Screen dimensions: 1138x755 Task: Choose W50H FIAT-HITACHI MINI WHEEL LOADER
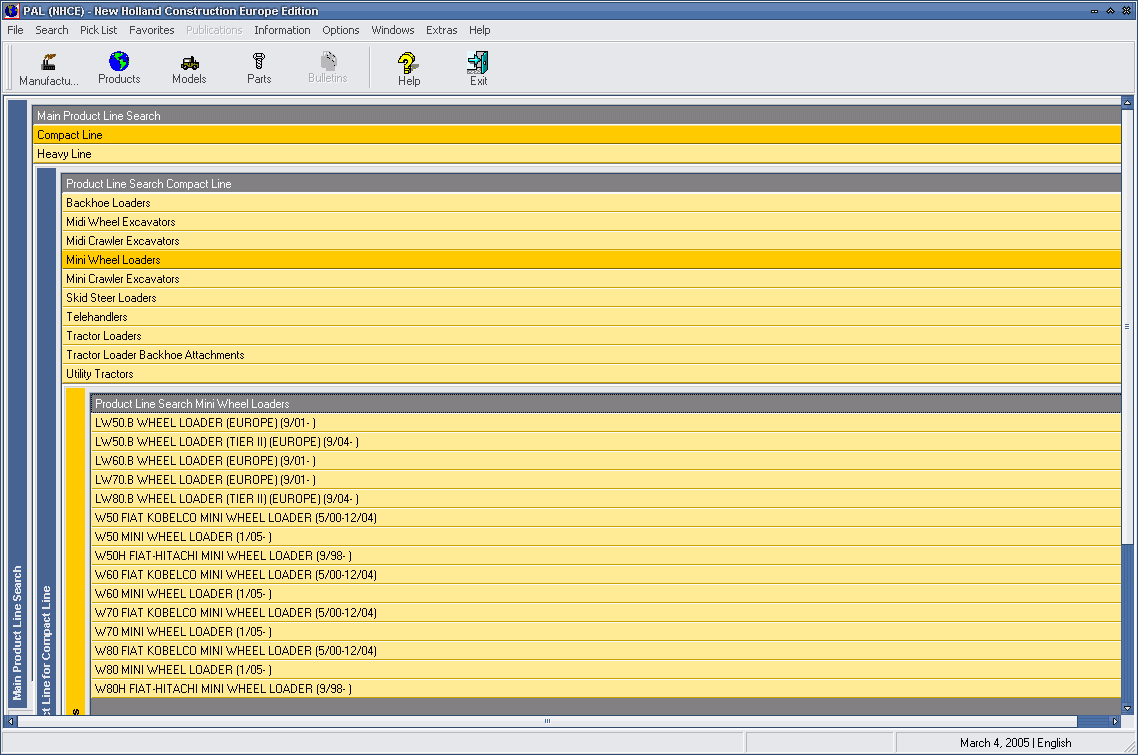click(606, 556)
